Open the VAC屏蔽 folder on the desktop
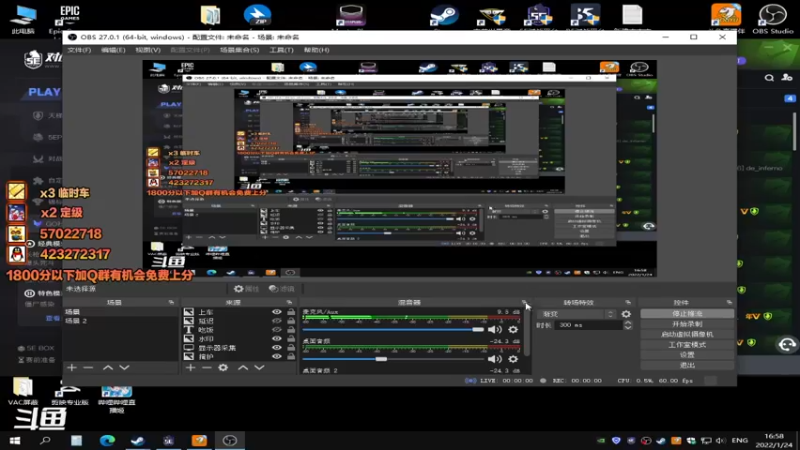 (x=23, y=392)
